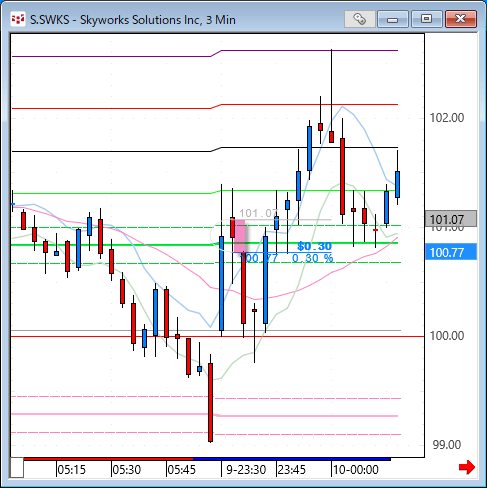Click the 99.00 price axis label
Screen dimensions: 487x488
pyautogui.click(x=447, y=445)
